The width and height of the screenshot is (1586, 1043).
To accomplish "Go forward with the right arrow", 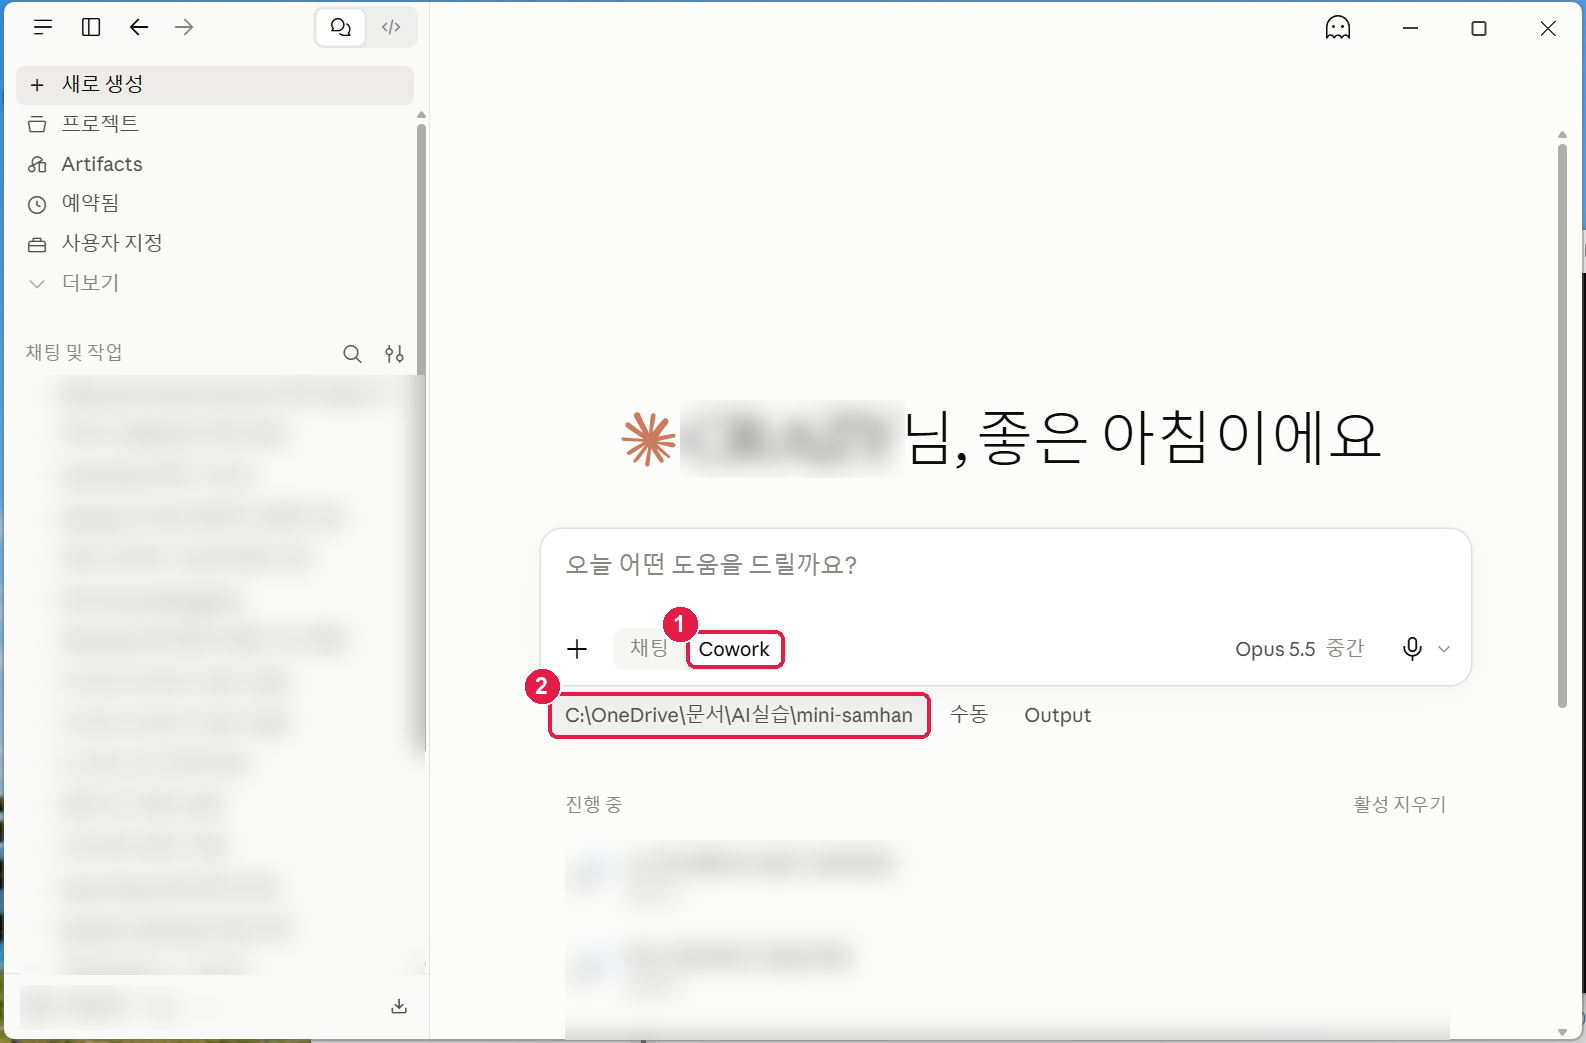I will click(184, 27).
